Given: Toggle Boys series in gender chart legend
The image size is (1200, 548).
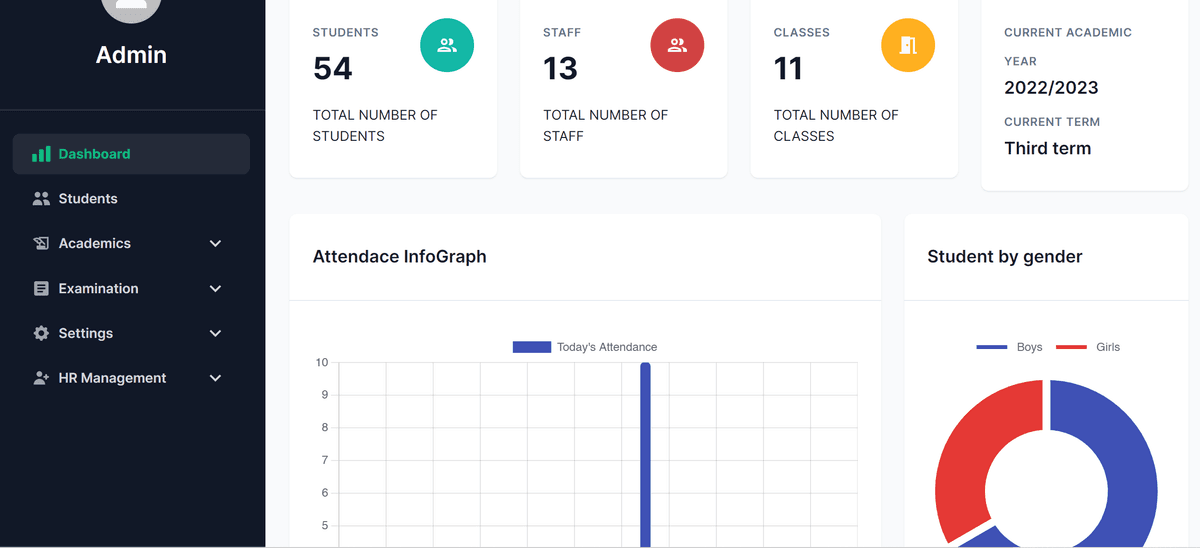Looking at the screenshot, I should [1009, 347].
